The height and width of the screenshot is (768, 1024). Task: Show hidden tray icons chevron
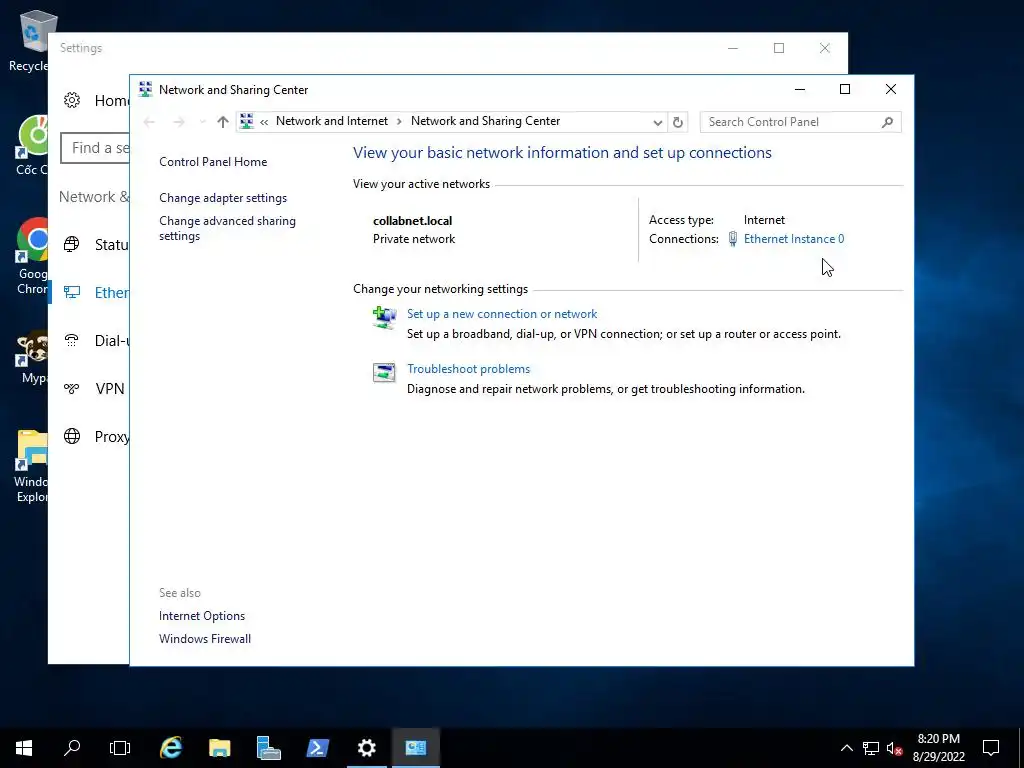click(846, 748)
